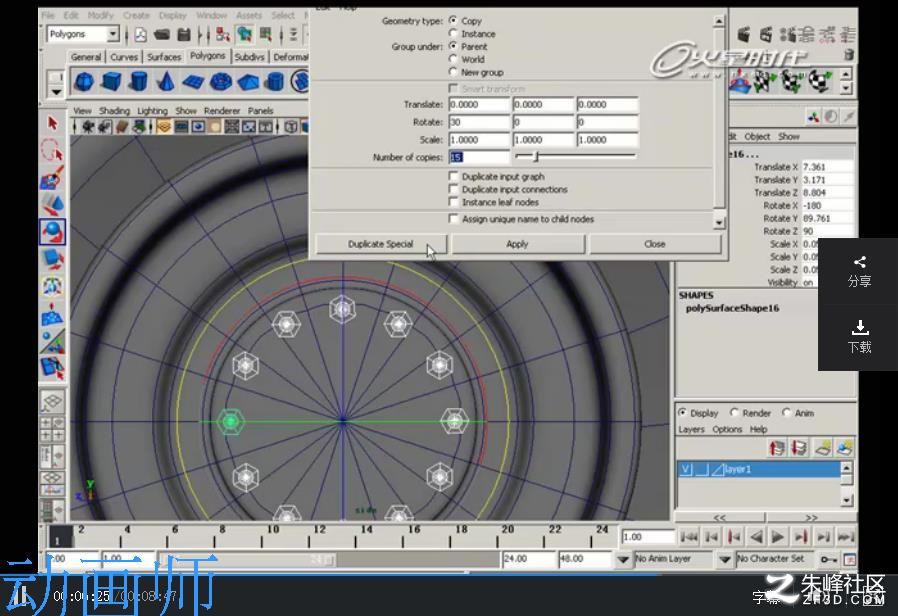Play the animation backward

[x=756, y=537]
